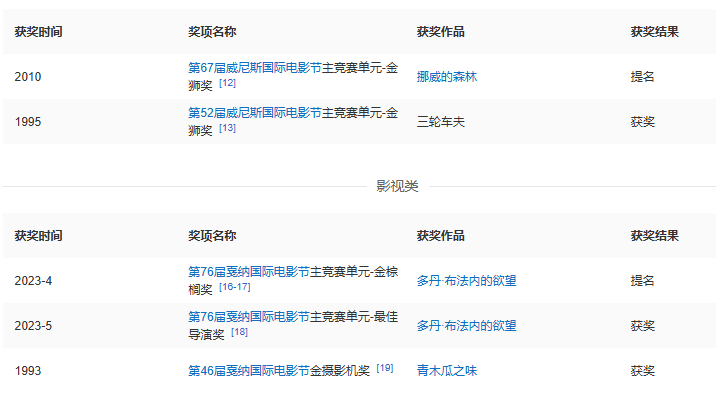This screenshot has width=716, height=407.
Task: Select the year 1995 cell
Action: tap(28, 122)
